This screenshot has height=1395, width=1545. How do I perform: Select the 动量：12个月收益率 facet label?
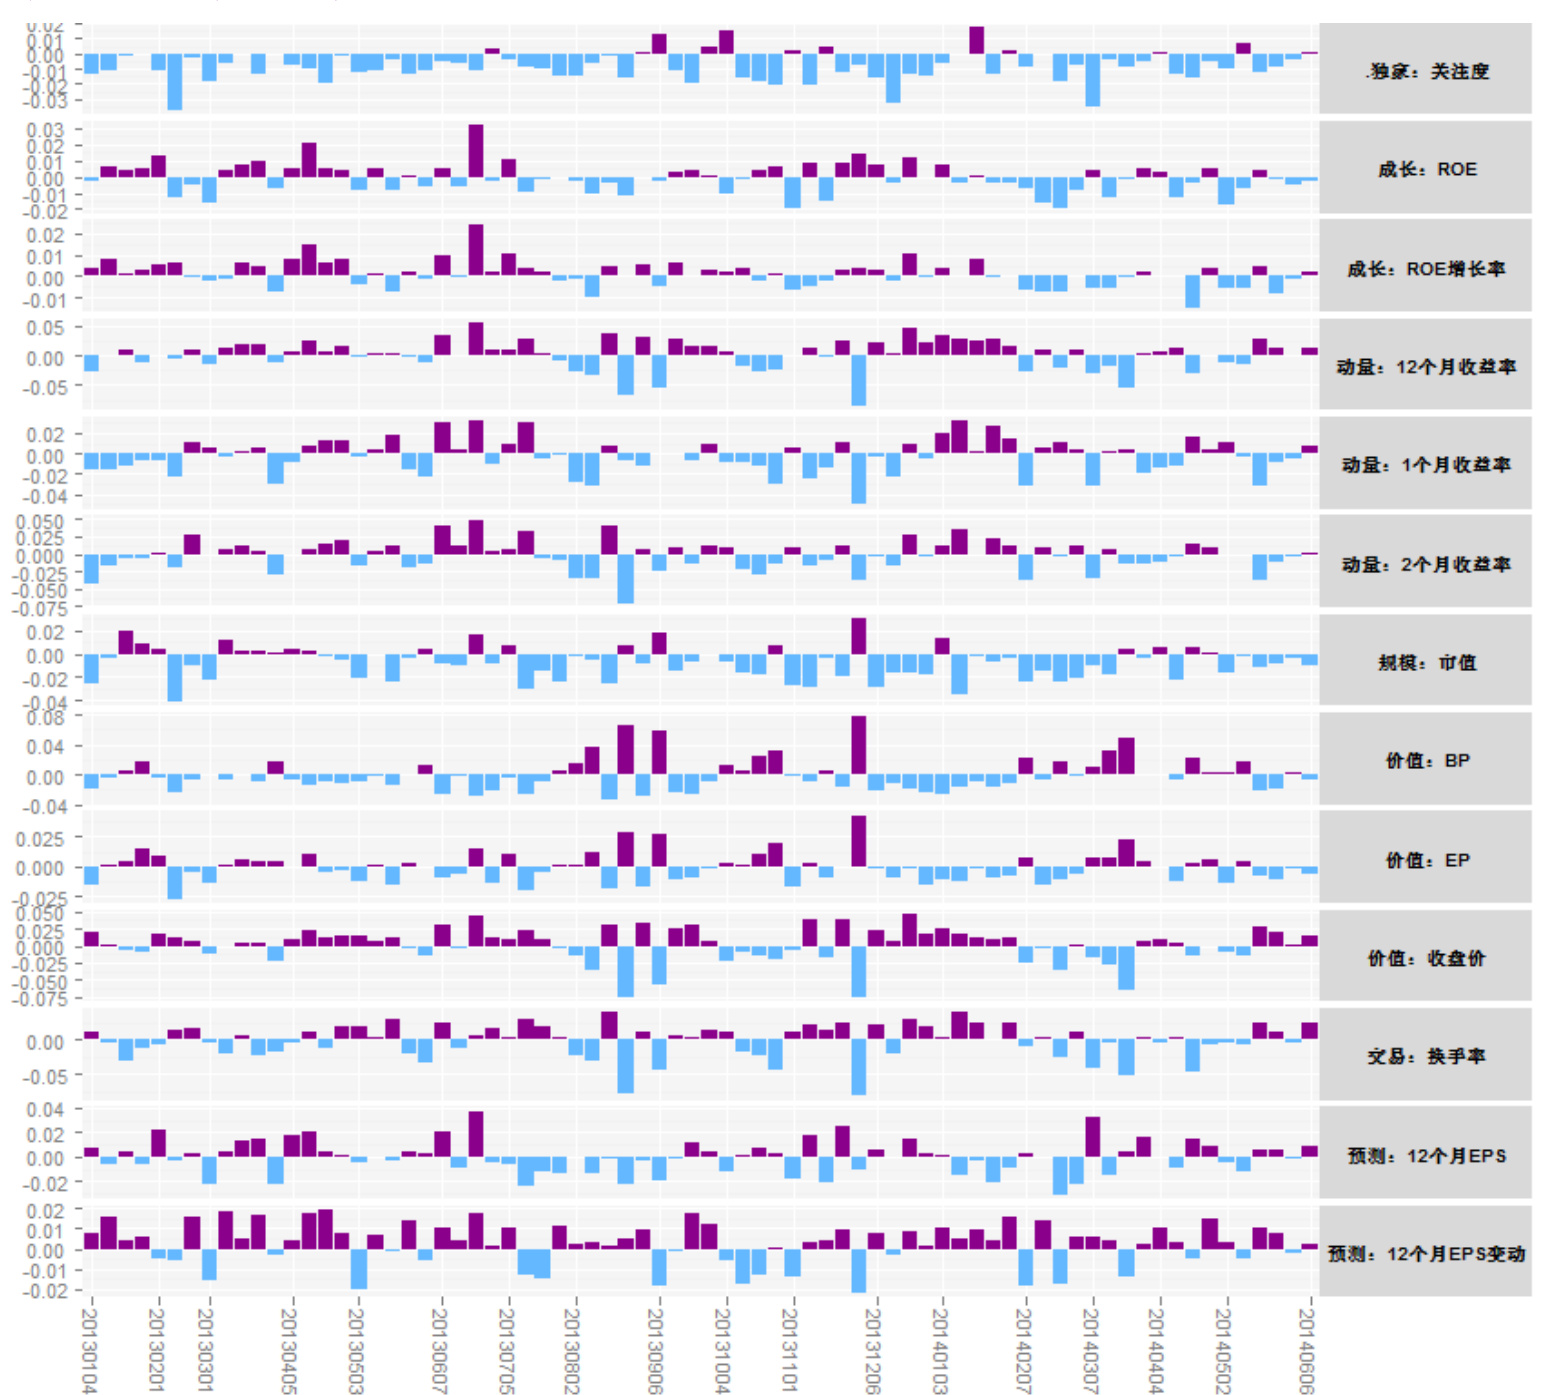pos(1426,366)
